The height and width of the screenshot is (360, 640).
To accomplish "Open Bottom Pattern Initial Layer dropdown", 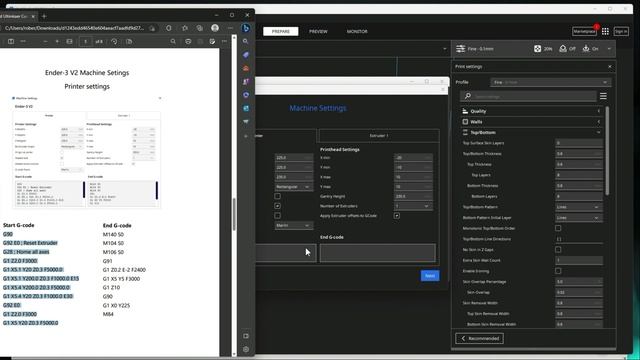I will (578, 218).
